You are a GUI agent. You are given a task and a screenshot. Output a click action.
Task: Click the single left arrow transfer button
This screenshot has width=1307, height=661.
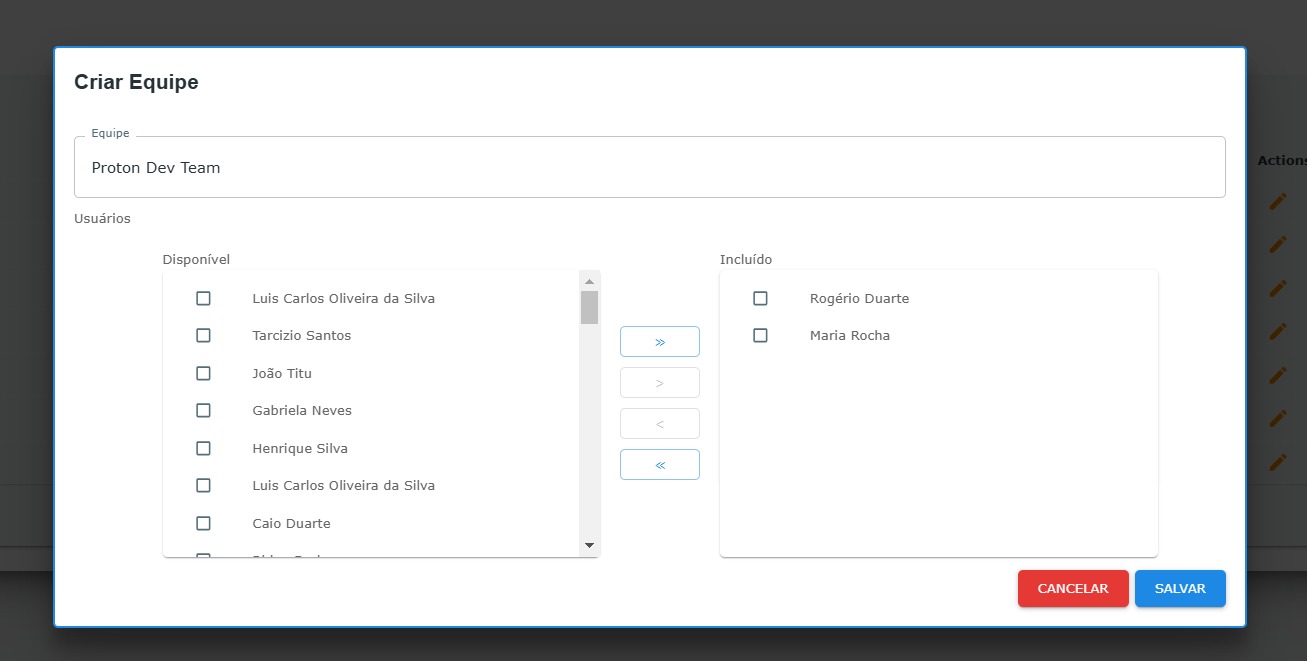(x=660, y=424)
